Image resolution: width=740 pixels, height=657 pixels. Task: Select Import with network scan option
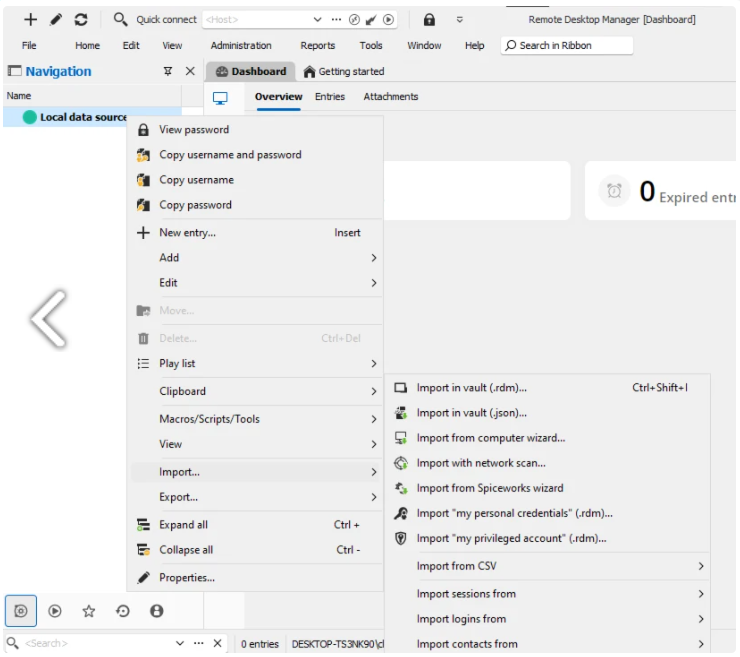point(480,463)
